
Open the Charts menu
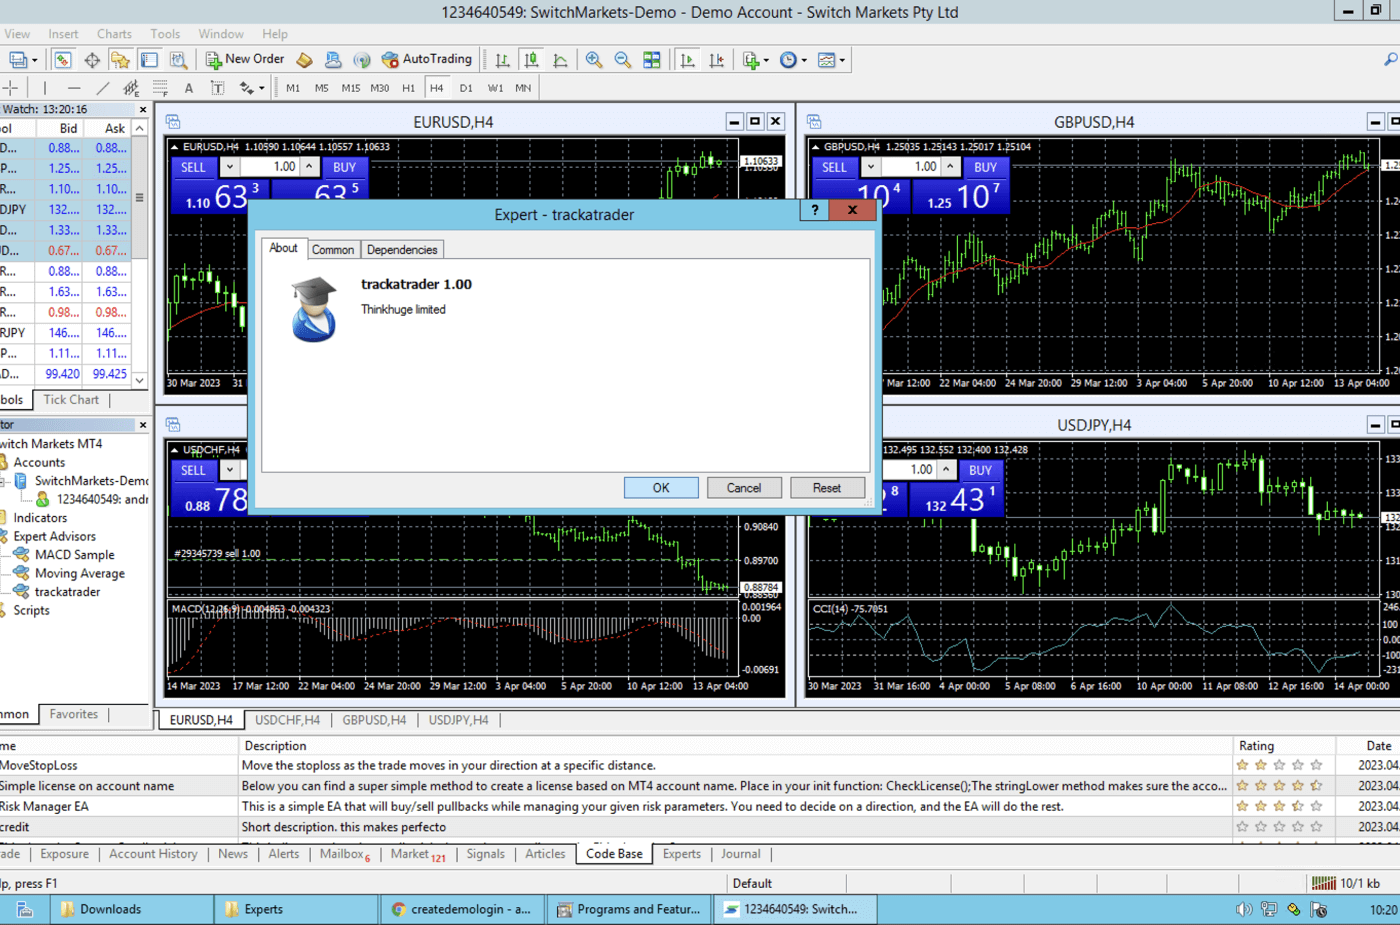point(114,34)
